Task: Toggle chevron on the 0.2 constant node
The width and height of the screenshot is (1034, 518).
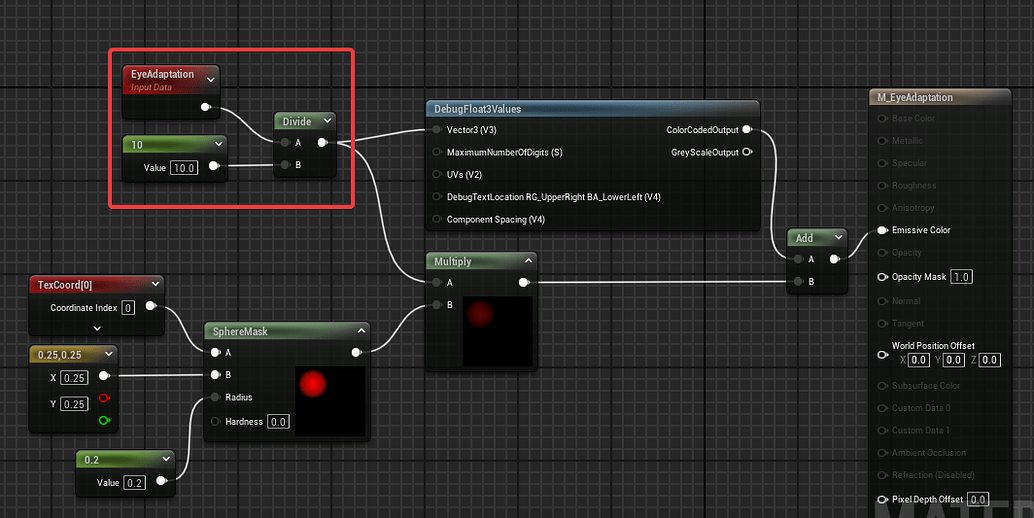Action: [x=166, y=459]
